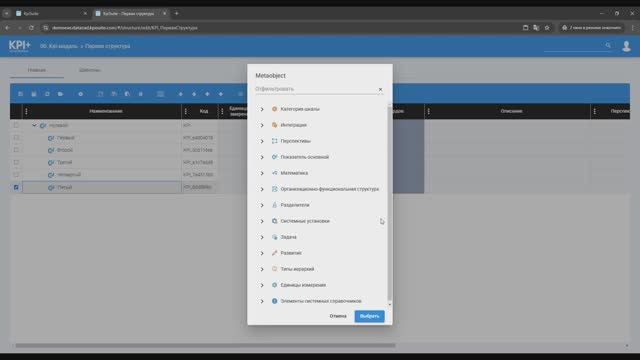The image size is (640, 360).
Task: Toggle the checkbox for the Второй row
Action: click(16, 150)
